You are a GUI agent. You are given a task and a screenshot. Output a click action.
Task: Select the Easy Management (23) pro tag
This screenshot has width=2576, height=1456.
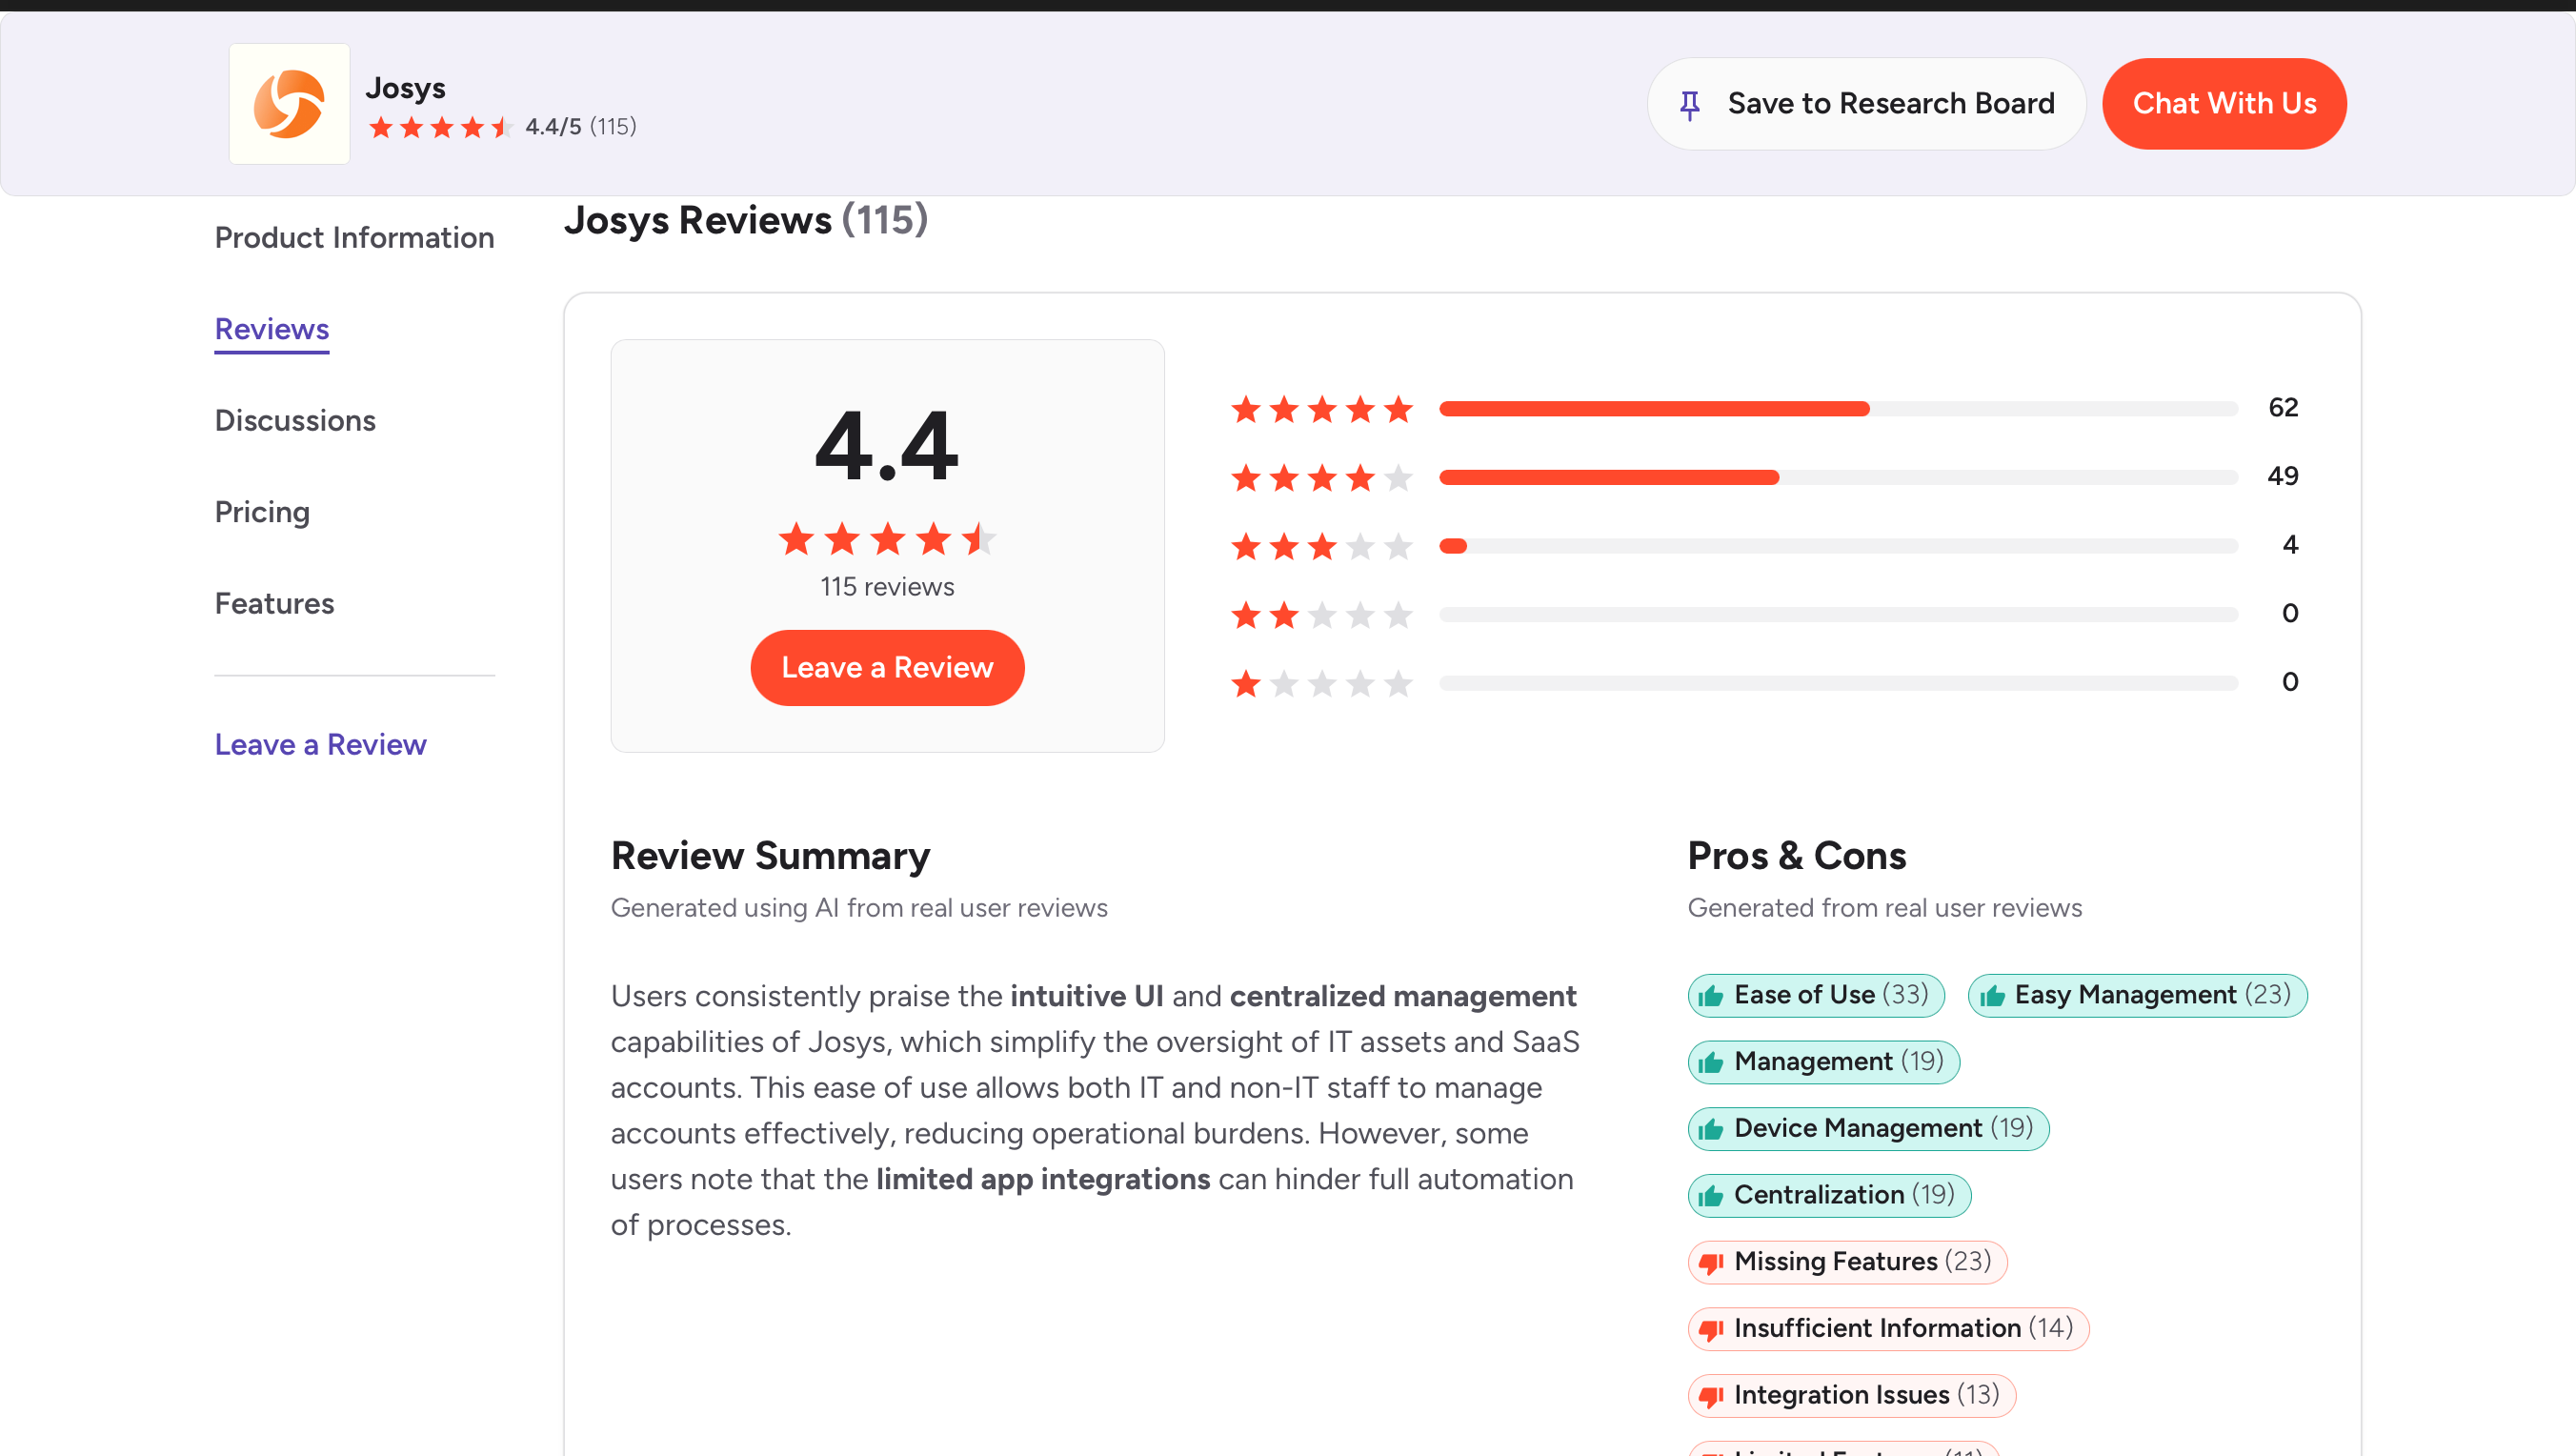pyautogui.click(x=2137, y=995)
